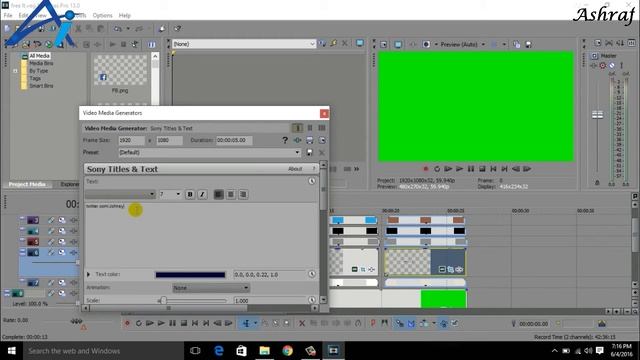This screenshot has height=360, width=640.
Task: Click the Frame Size height field 1080
Action: pos(169,140)
